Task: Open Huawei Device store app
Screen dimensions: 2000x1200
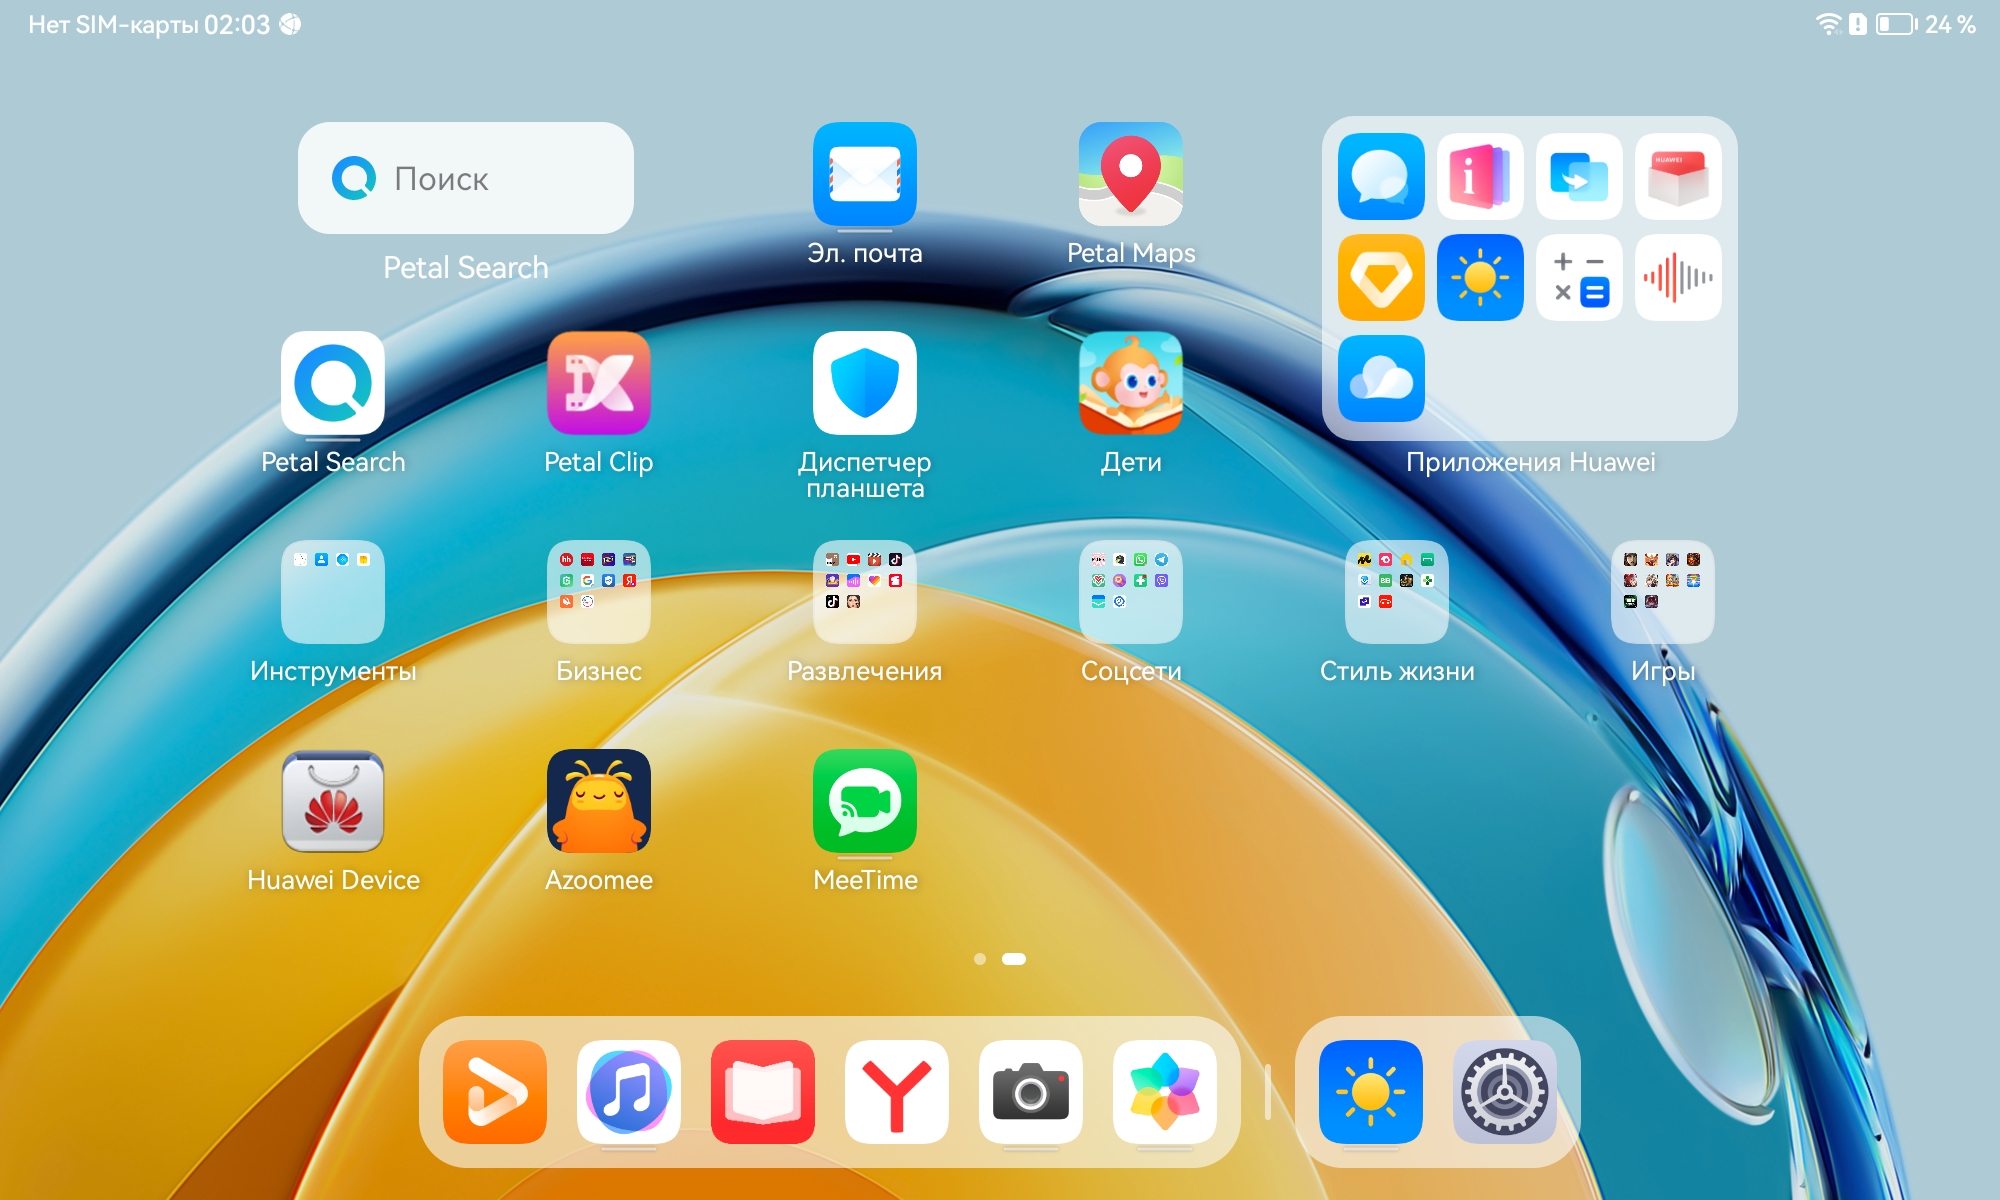Action: [x=332, y=802]
